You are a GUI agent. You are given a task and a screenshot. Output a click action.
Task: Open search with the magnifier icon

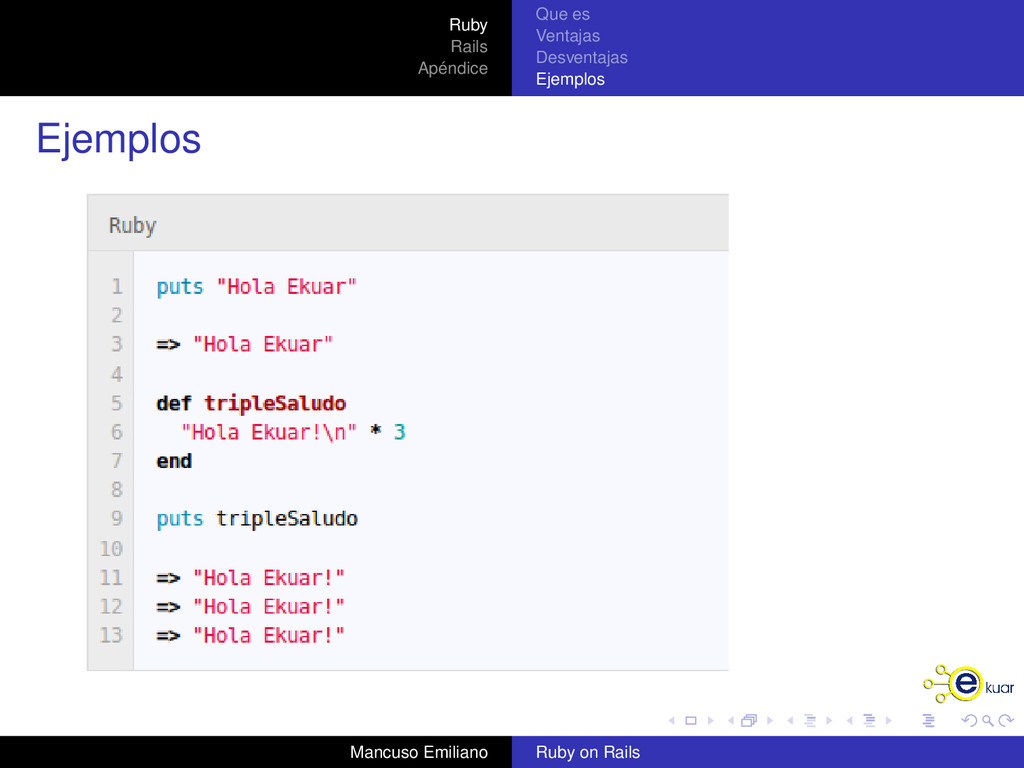coord(988,720)
